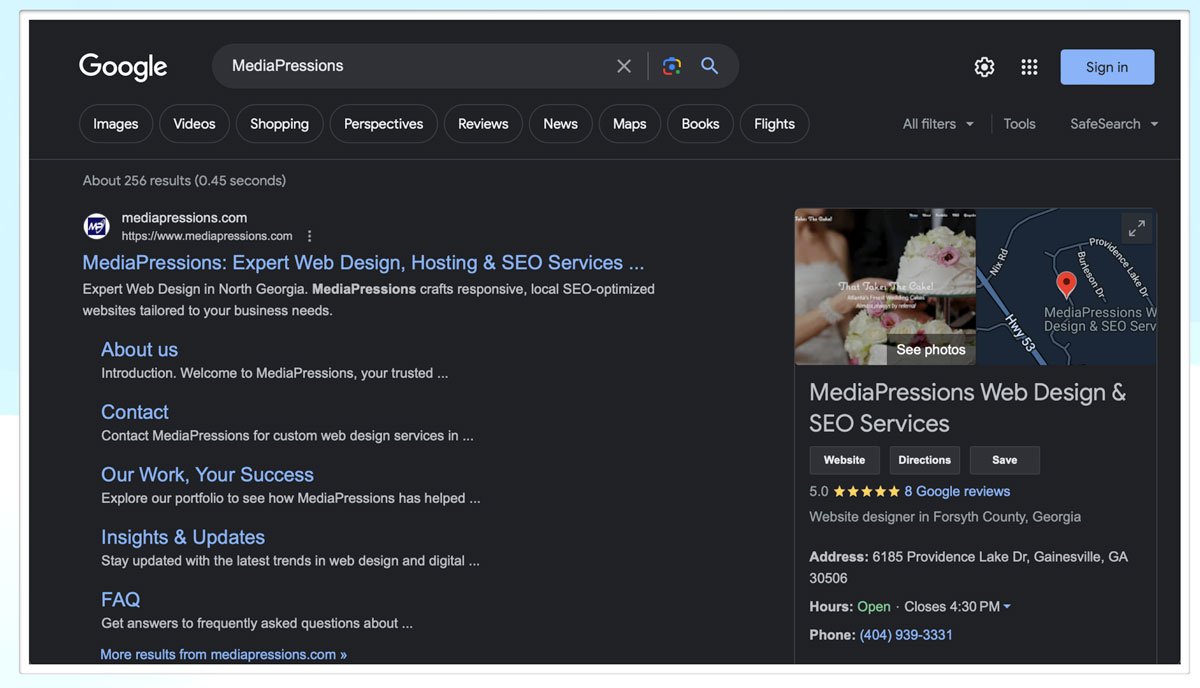Open three-dot menu beside mediapressions.com URL
The height and width of the screenshot is (688, 1200).
(310, 236)
